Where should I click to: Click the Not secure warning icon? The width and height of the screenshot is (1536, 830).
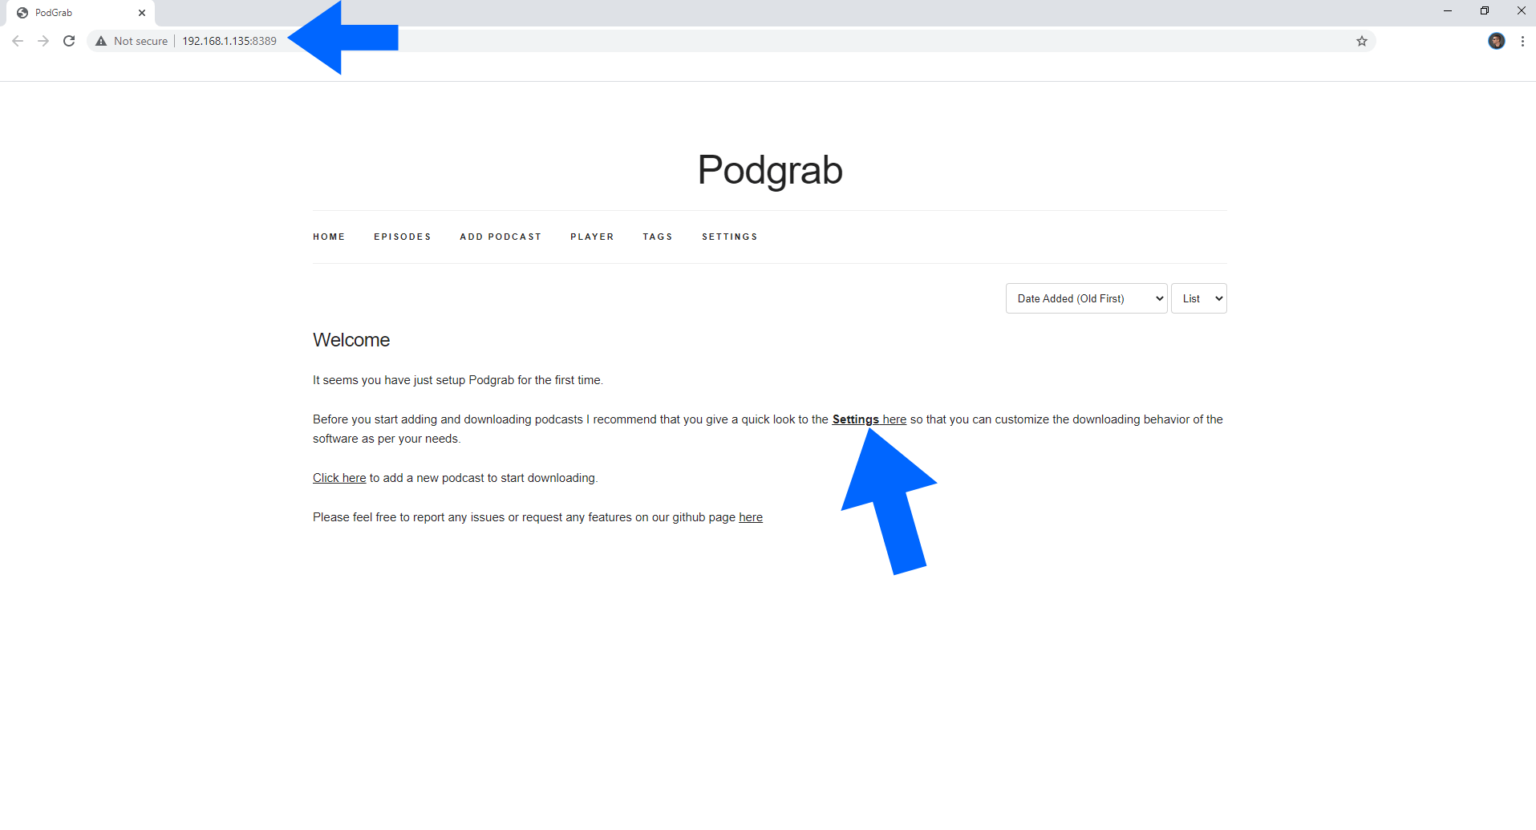pos(100,41)
